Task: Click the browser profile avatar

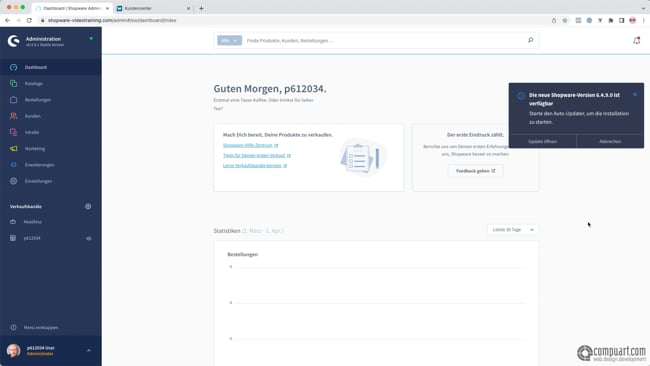Action: tap(633, 20)
